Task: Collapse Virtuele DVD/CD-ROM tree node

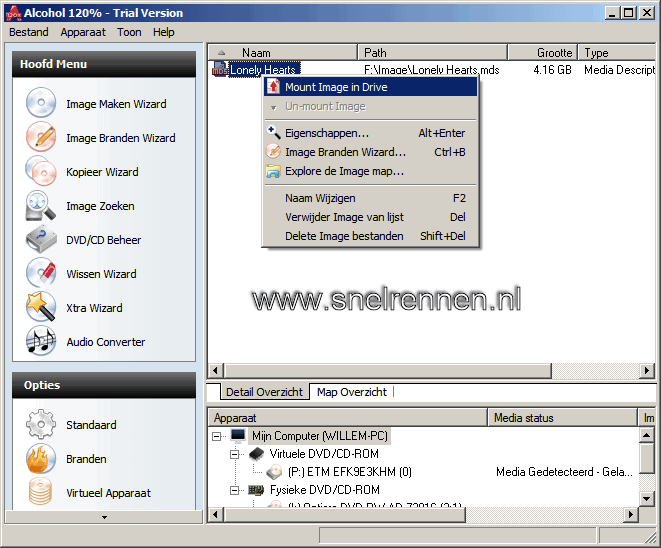Action: coord(234,454)
